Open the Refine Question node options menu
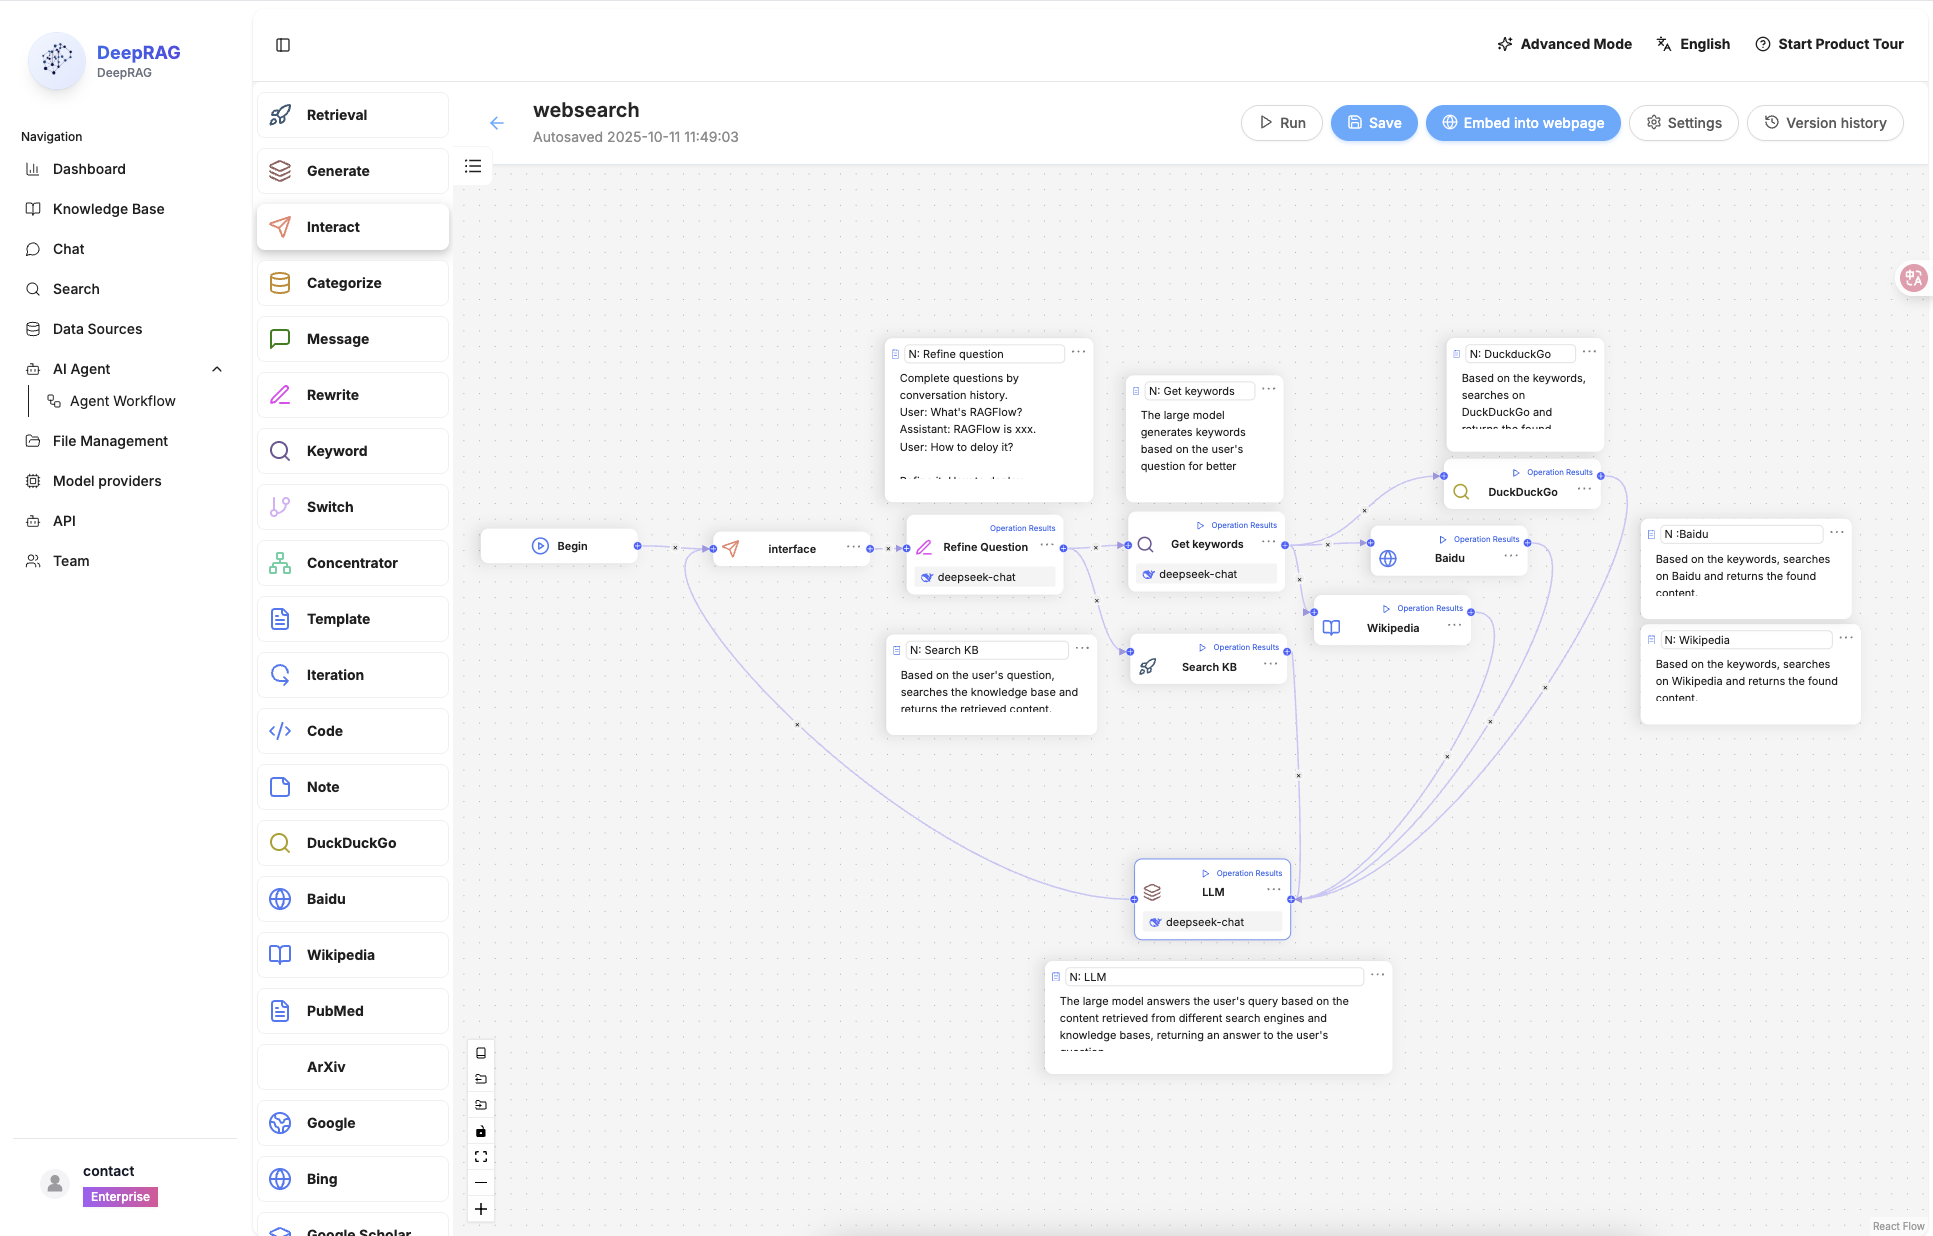 (1047, 545)
